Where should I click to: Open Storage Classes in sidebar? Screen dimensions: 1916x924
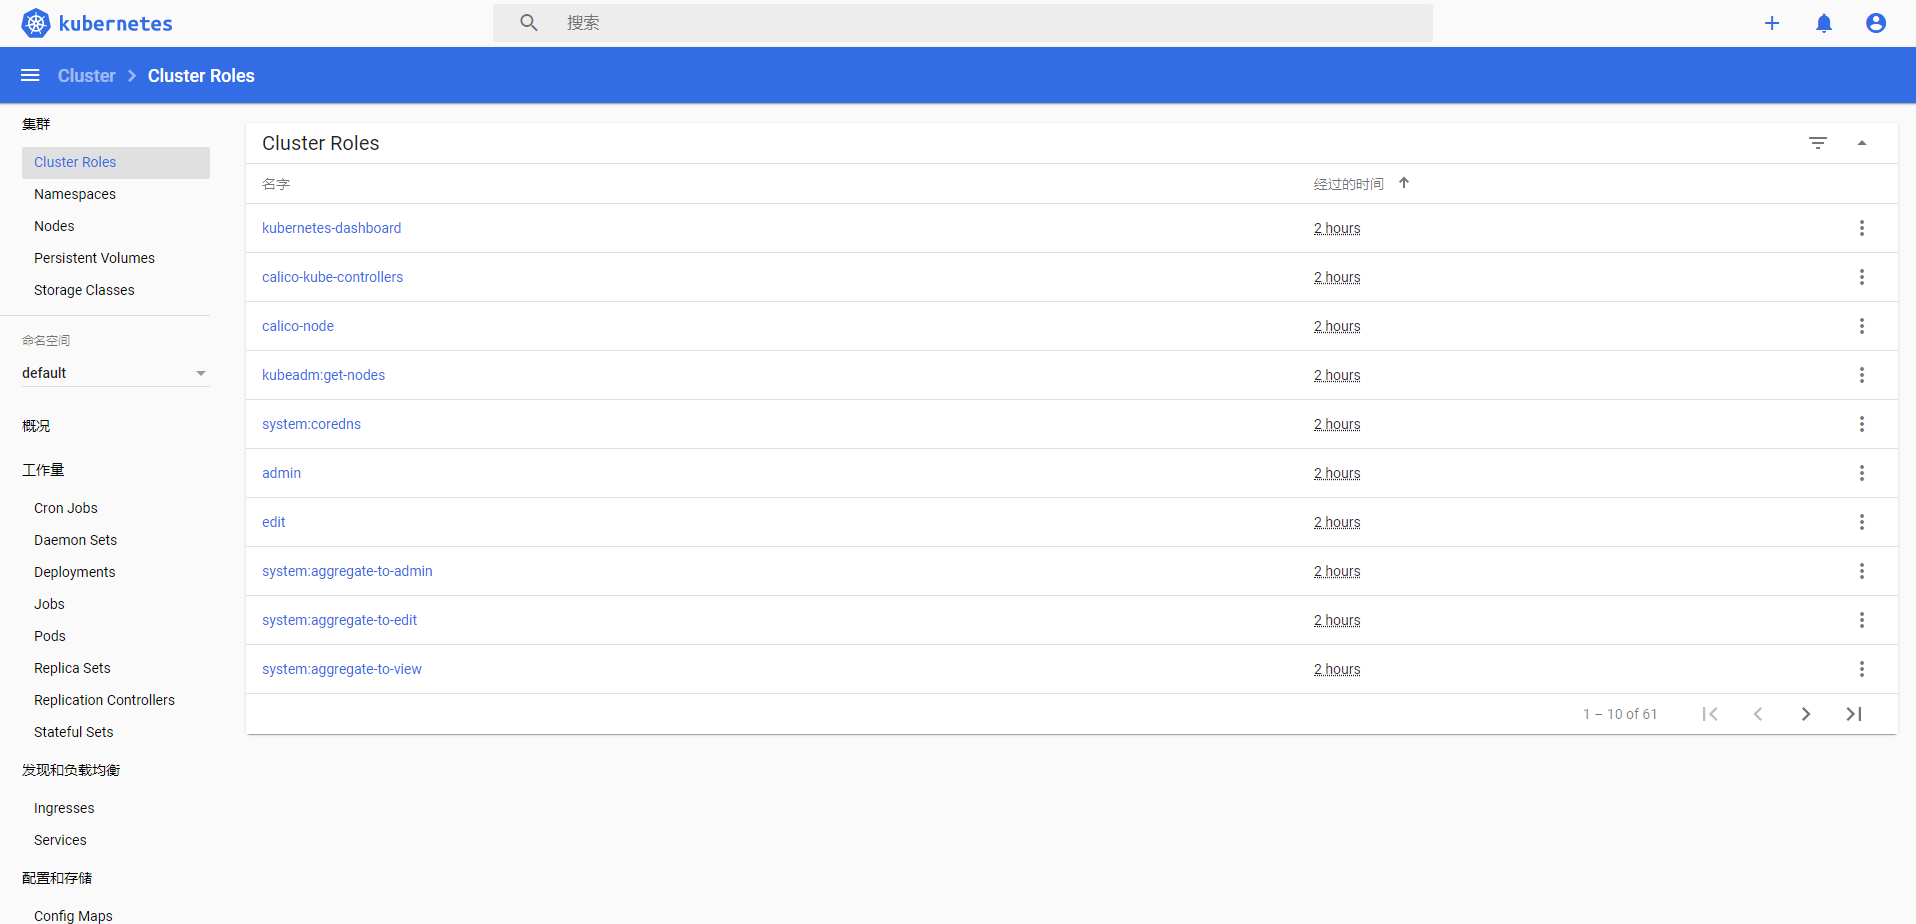click(x=84, y=290)
